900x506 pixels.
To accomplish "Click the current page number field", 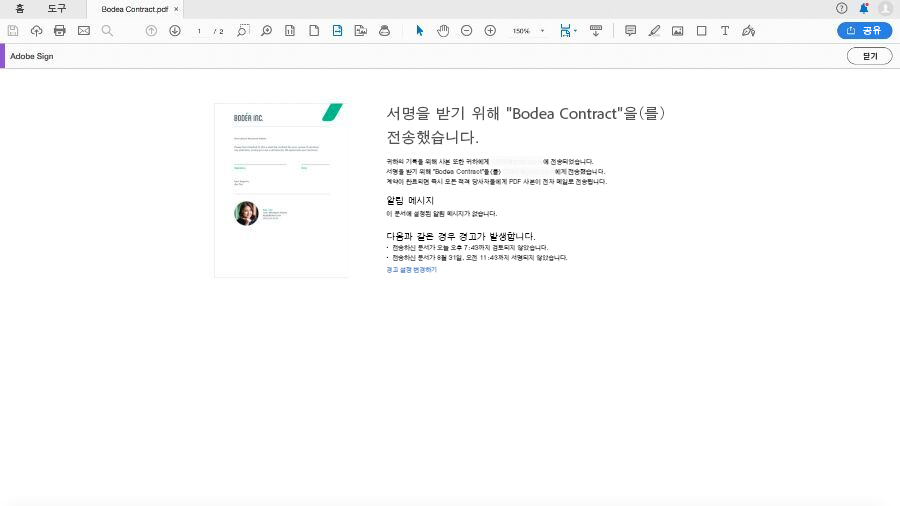I will 199,31.
